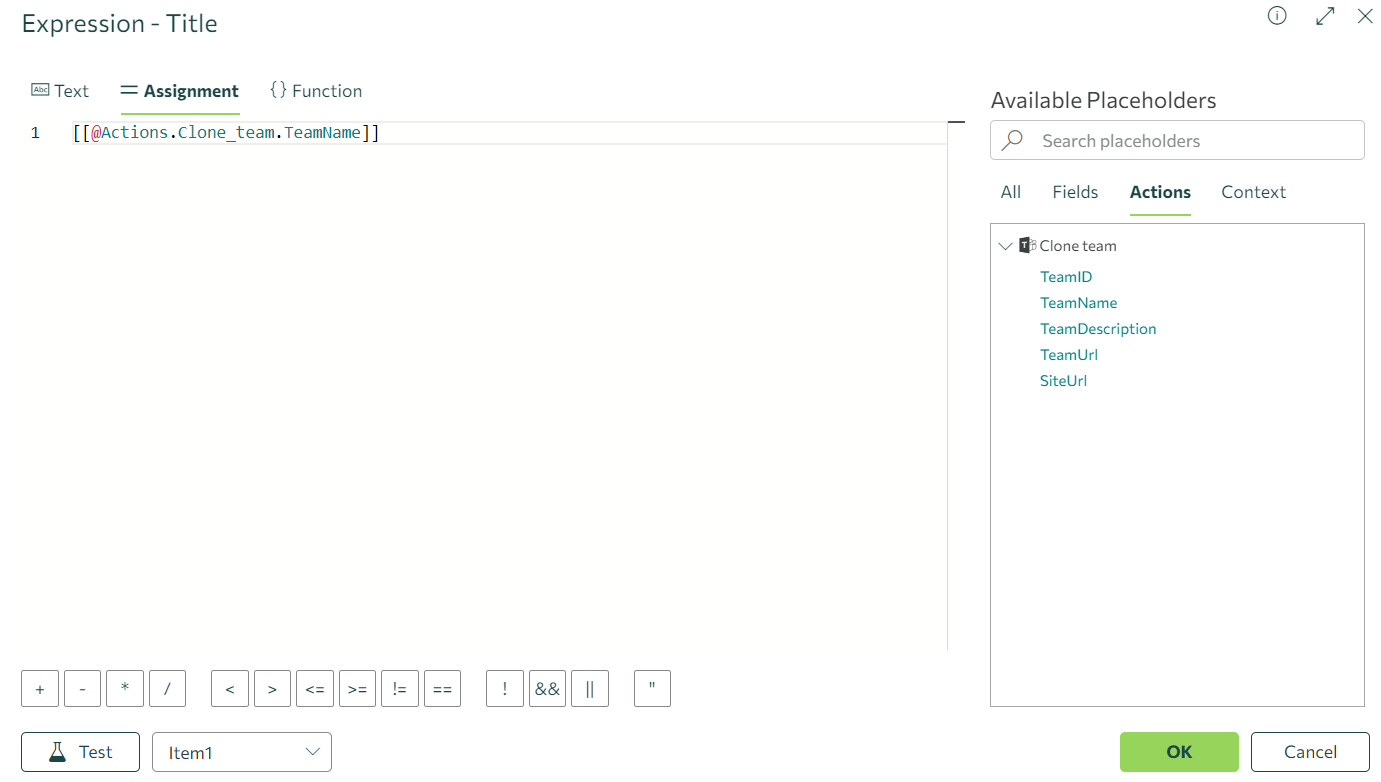Confirm with the green OK button

click(x=1179, y=752)
